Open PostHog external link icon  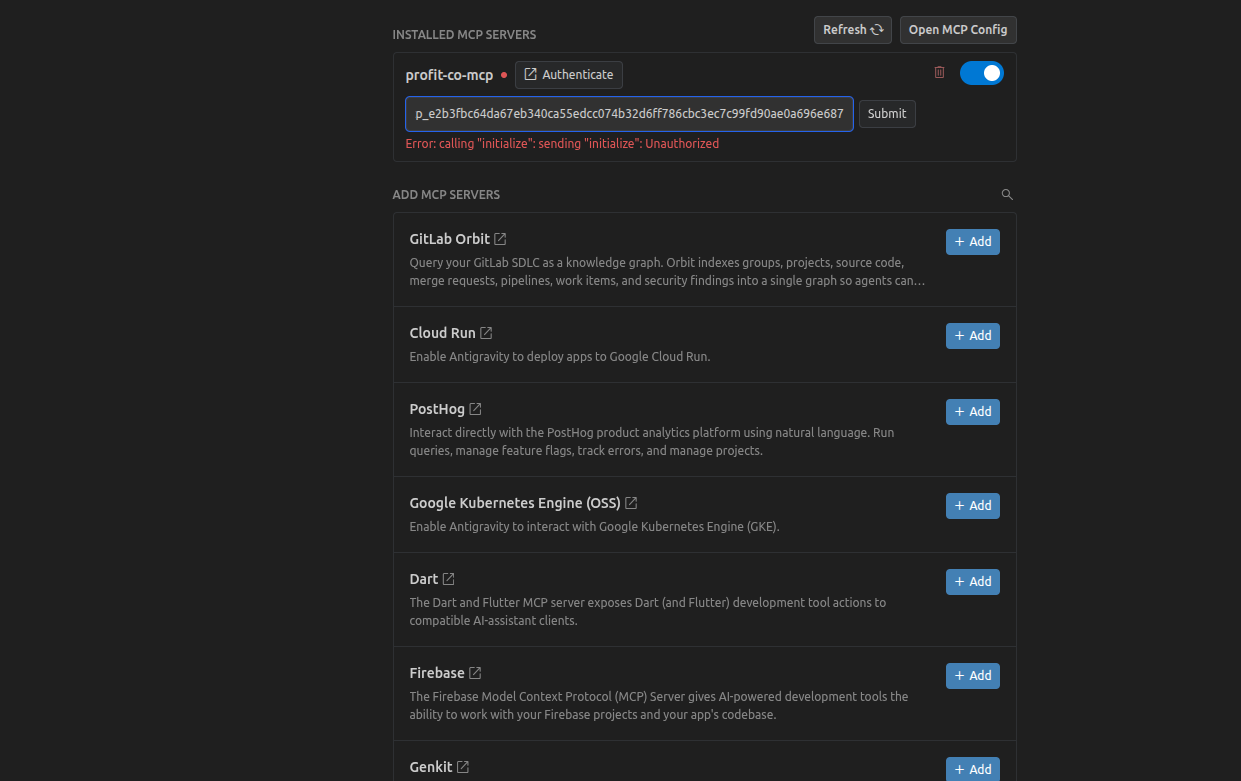(x=475, y=409)
